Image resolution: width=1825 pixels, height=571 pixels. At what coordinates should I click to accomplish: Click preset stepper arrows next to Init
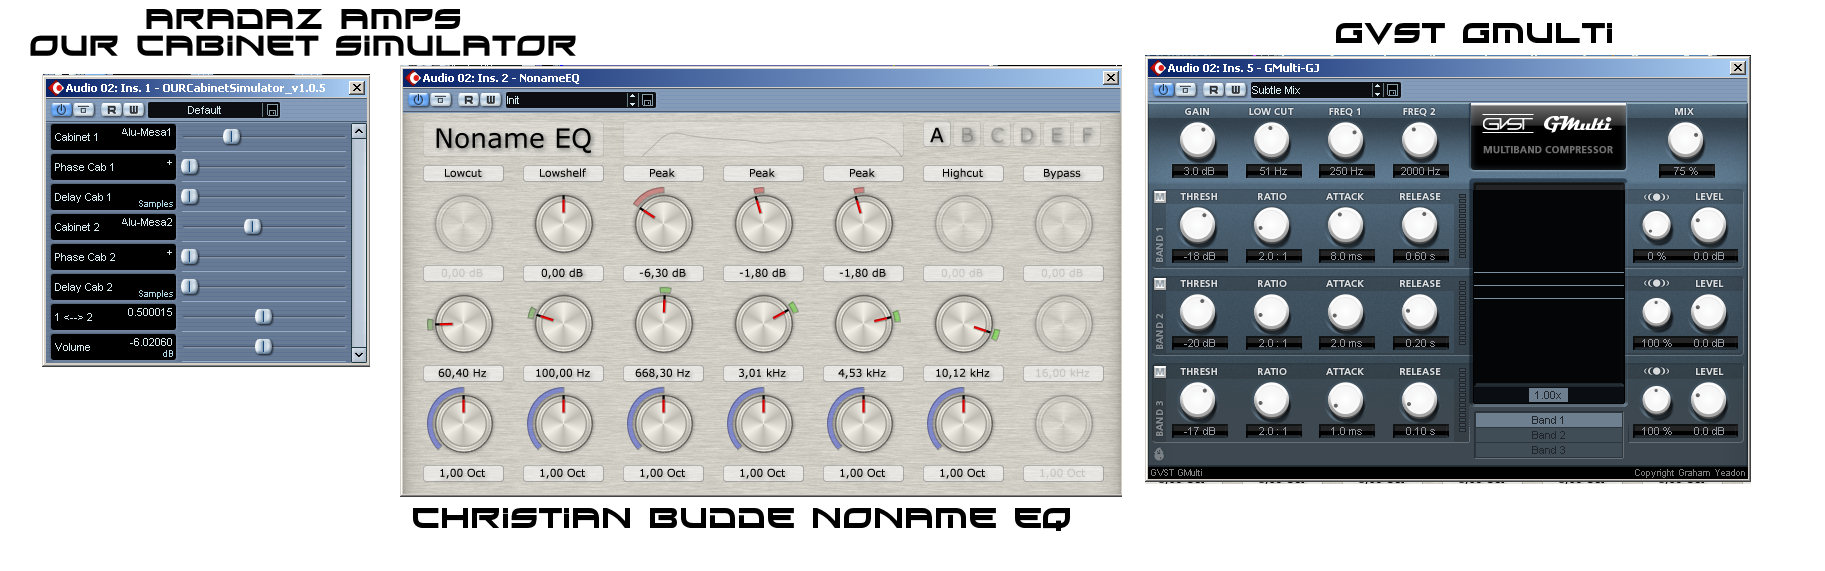(x=632, y=100)
